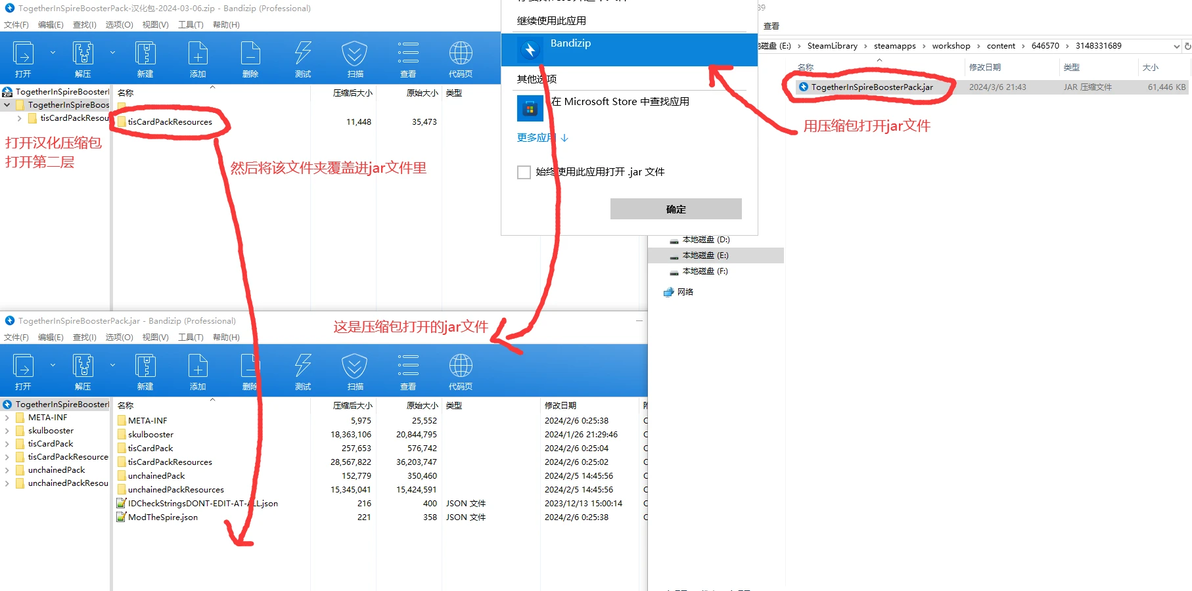Click Test lightning icon in the jar window toolbar
Viewport: 1192px width, 591px height.
click(x=303, y=366)
